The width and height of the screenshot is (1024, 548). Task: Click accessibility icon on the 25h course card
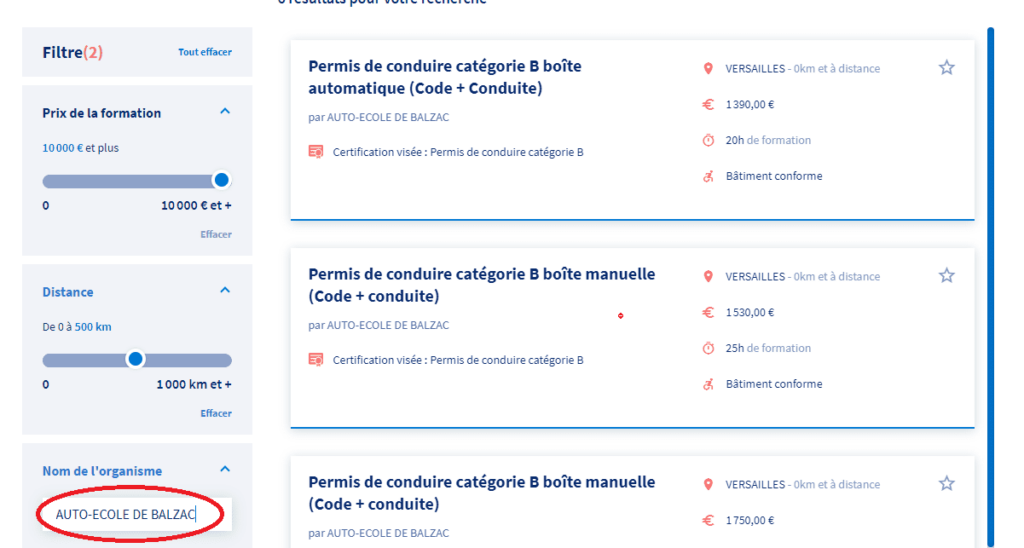[x=708, y=384]
